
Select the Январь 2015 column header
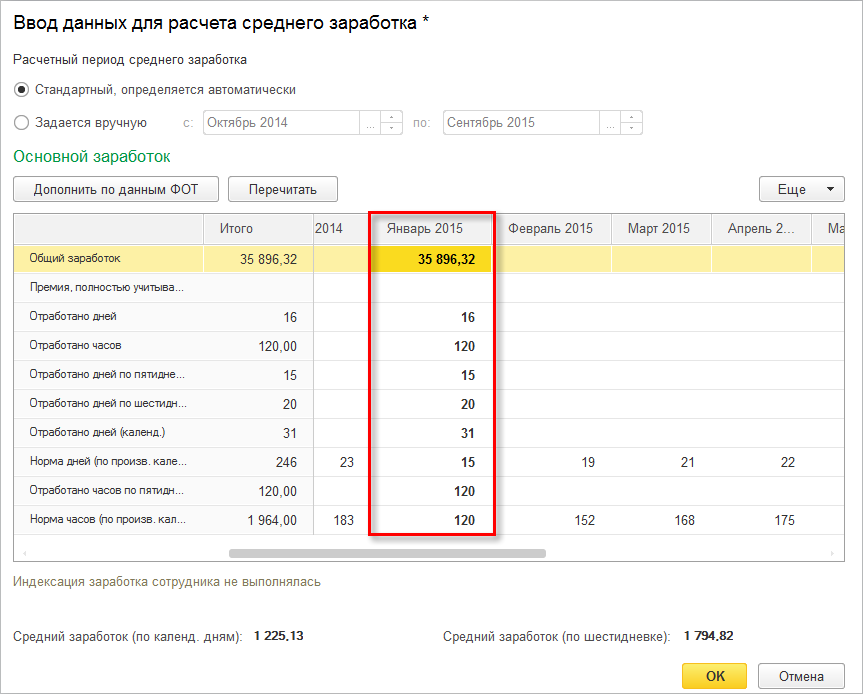click(431, 228)
